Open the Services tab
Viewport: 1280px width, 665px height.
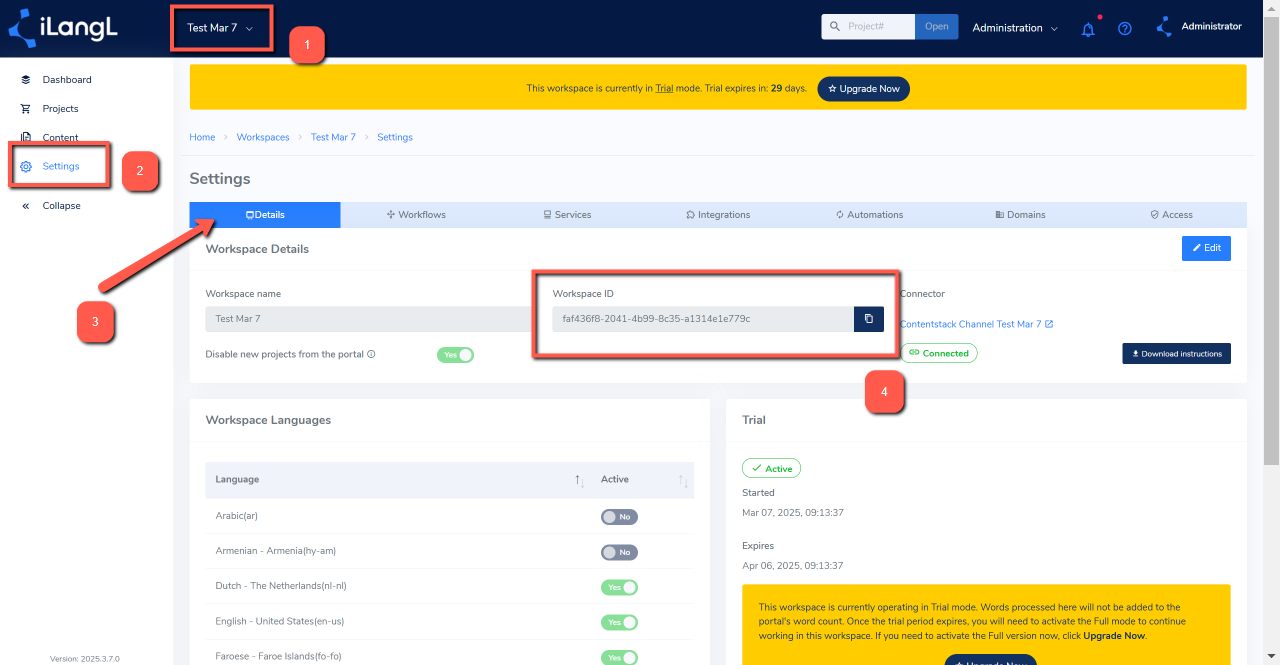tap(567, 215)
